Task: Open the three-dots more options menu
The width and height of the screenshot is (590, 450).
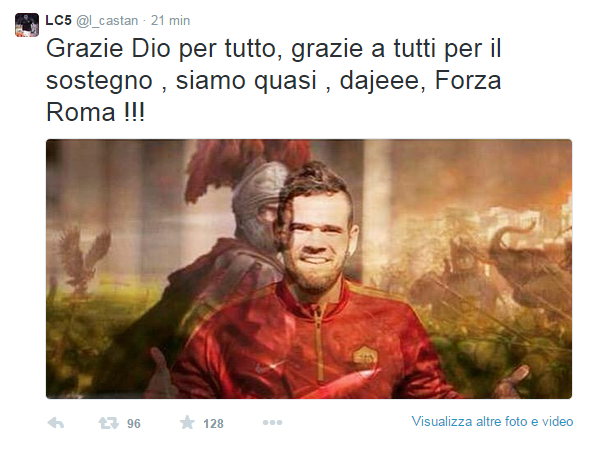Action: click(272, 423)
